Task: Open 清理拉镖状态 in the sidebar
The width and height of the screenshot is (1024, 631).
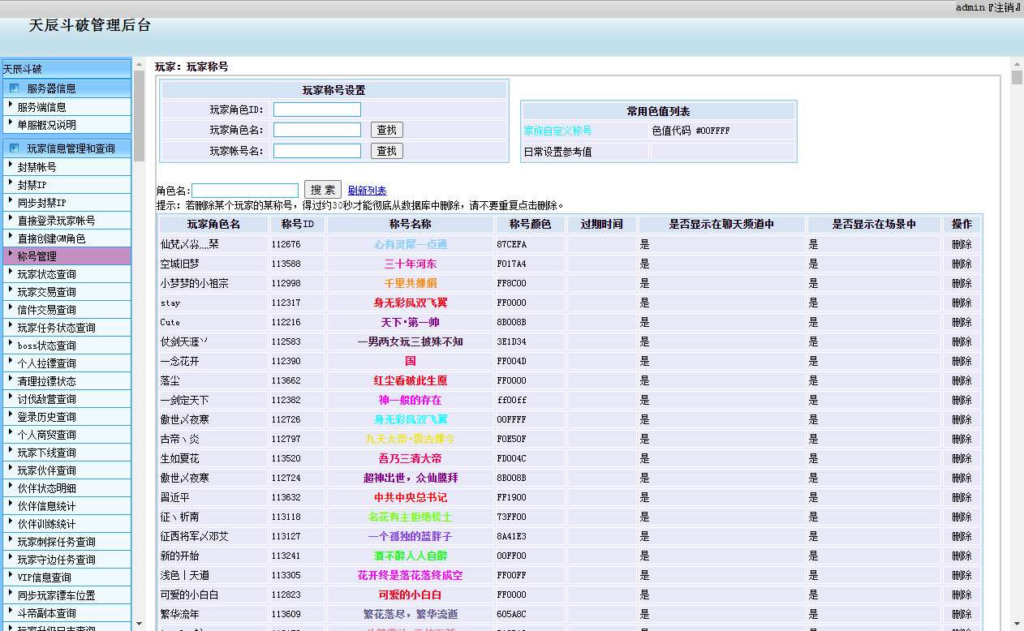Action: pyautogui.click(x=66, y=381)
